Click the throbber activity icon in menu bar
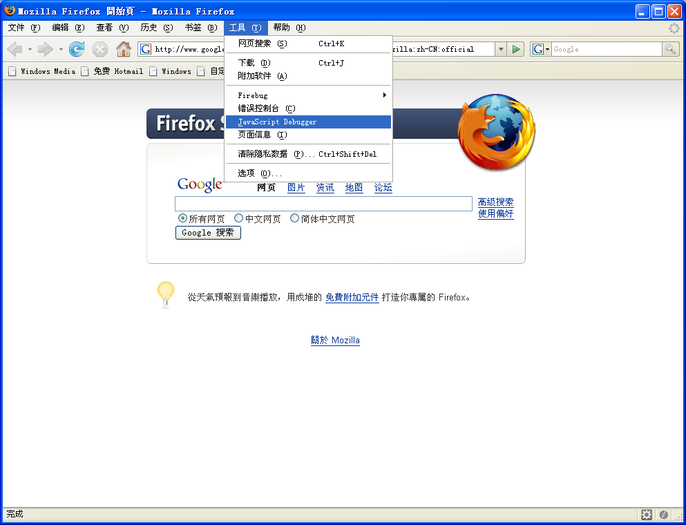Viewport: 686px width, 525px height. (674, 28)
